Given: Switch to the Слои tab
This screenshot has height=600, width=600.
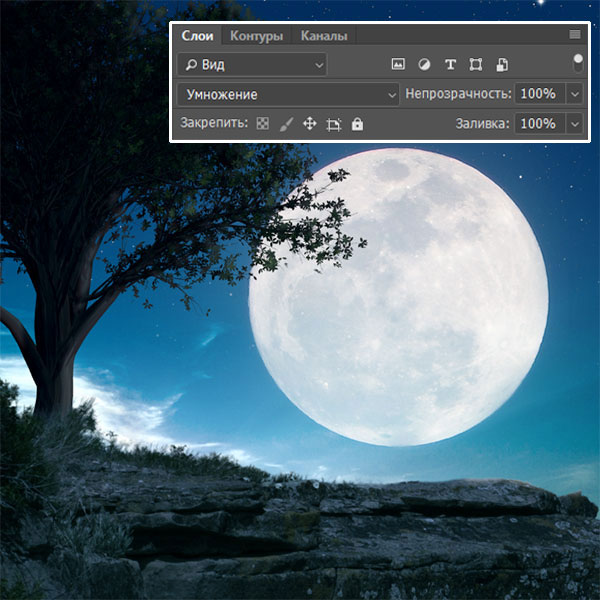Looking at the screenshot, I should point(197,36).
